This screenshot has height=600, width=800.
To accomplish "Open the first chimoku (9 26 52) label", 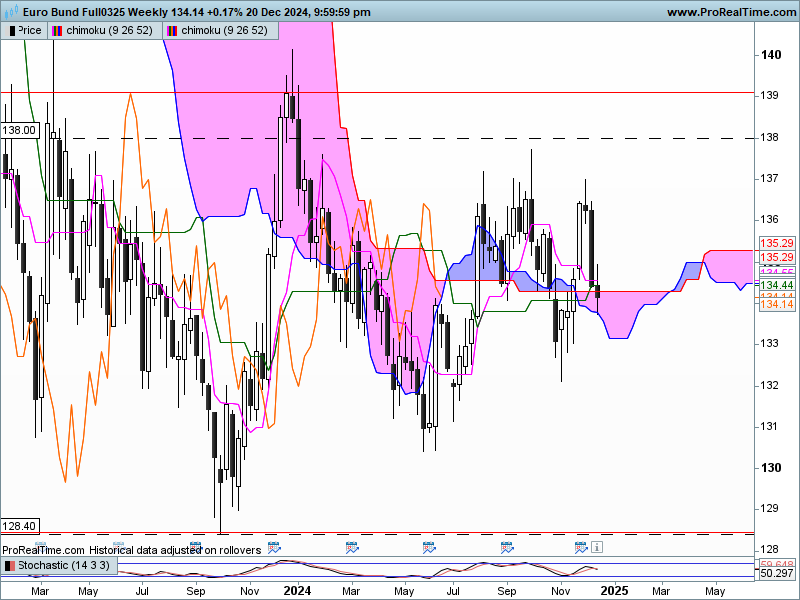I will point(109,31).
